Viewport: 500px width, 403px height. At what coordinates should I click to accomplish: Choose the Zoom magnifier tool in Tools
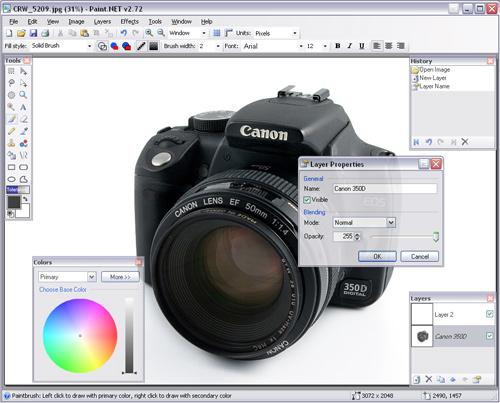pos(23,95)
